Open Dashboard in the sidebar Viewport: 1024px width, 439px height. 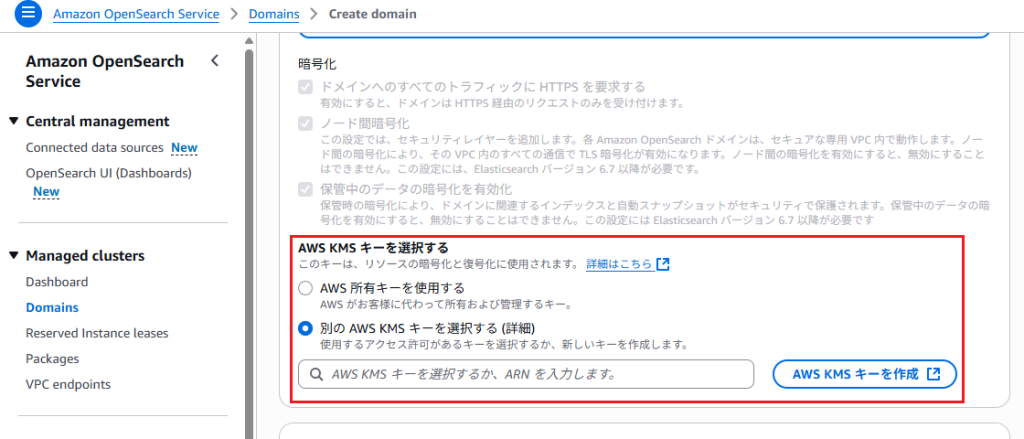click(57, 282)
